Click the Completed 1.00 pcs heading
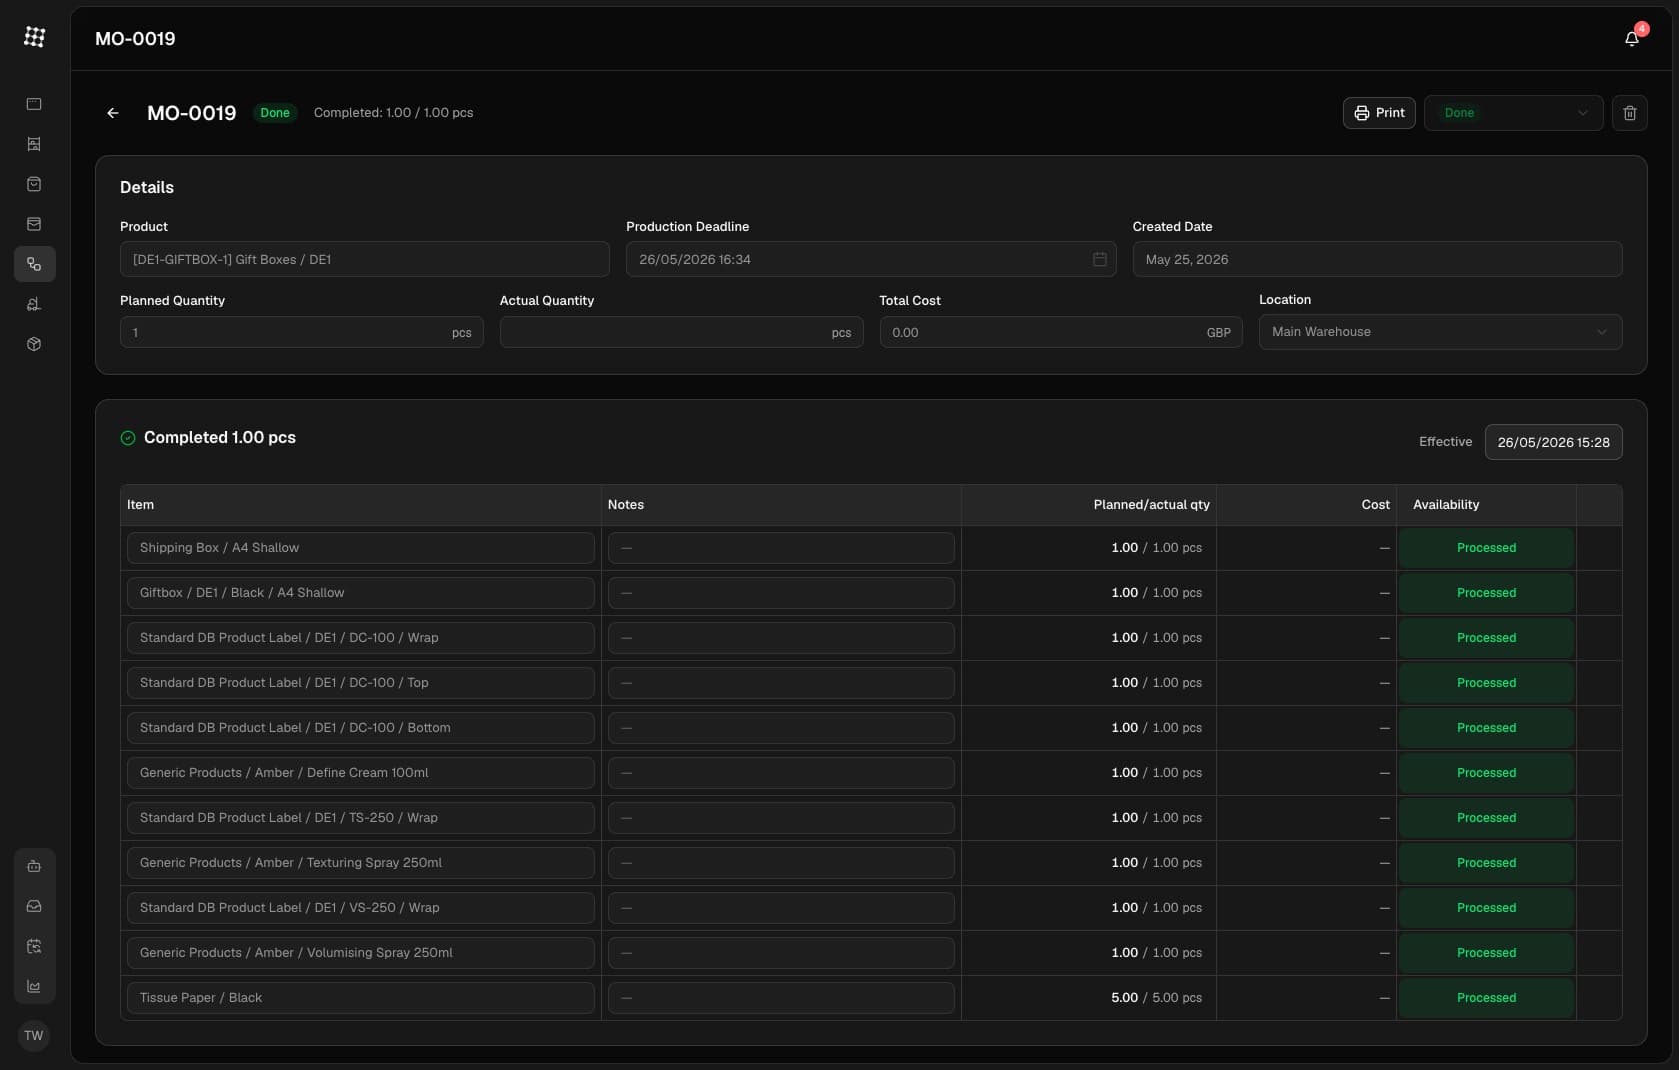The width and height of the screenshot is (1679, 1070). click(220, 438)
